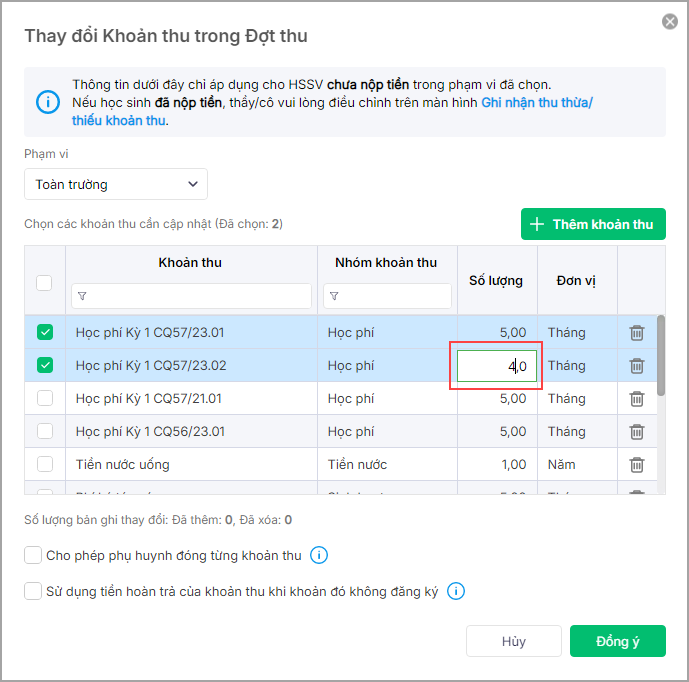The width and height of the screenshot is (689, 682).
Task: Delete the Tiền nước uống row
Action: click(x=637, y=465)
